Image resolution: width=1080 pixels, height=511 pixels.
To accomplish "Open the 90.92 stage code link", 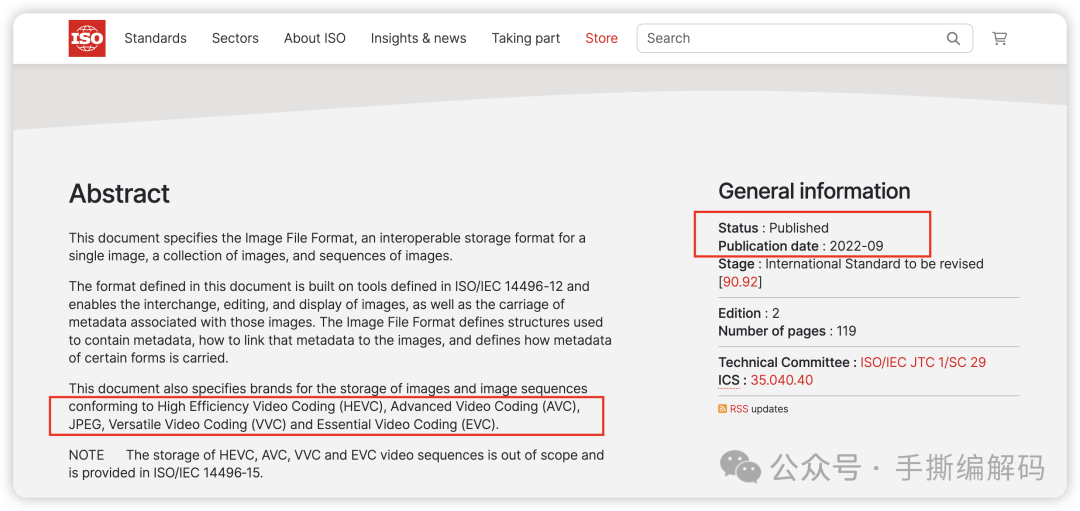I will 740,282.
